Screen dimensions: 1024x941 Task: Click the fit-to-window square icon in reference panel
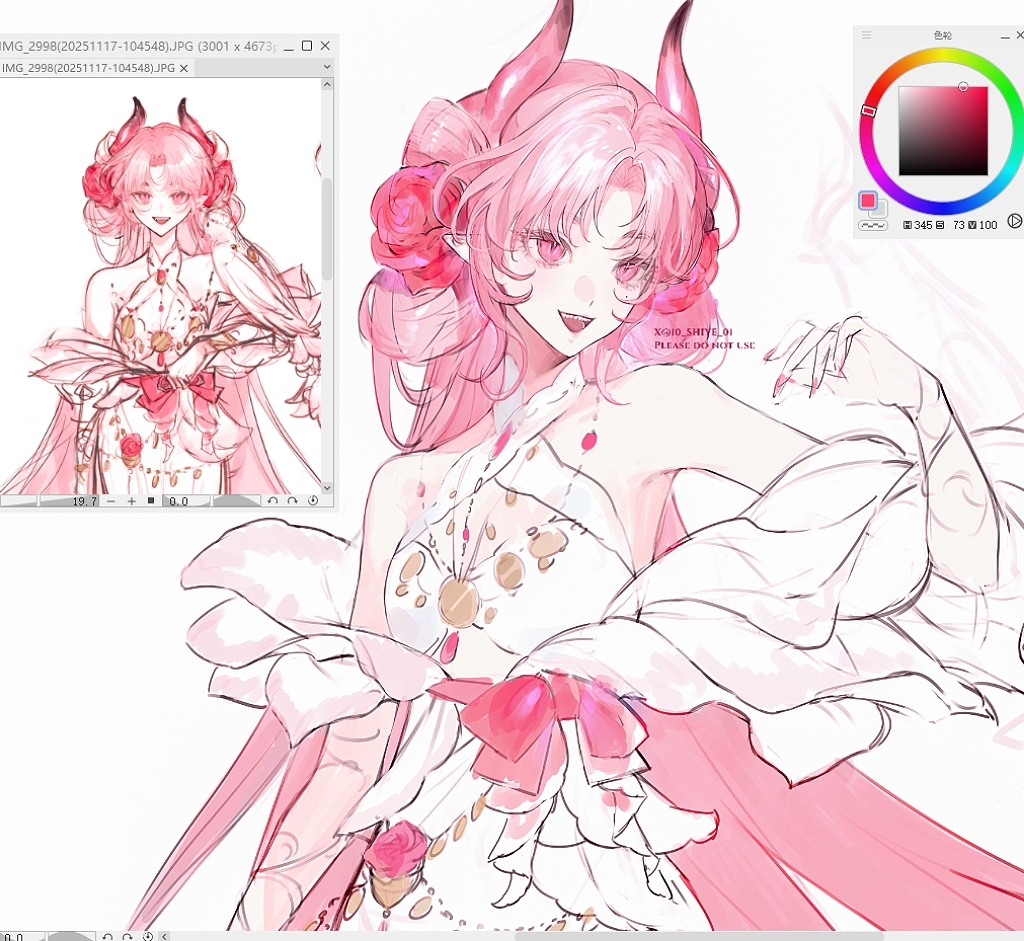click(x=151, y=501)
